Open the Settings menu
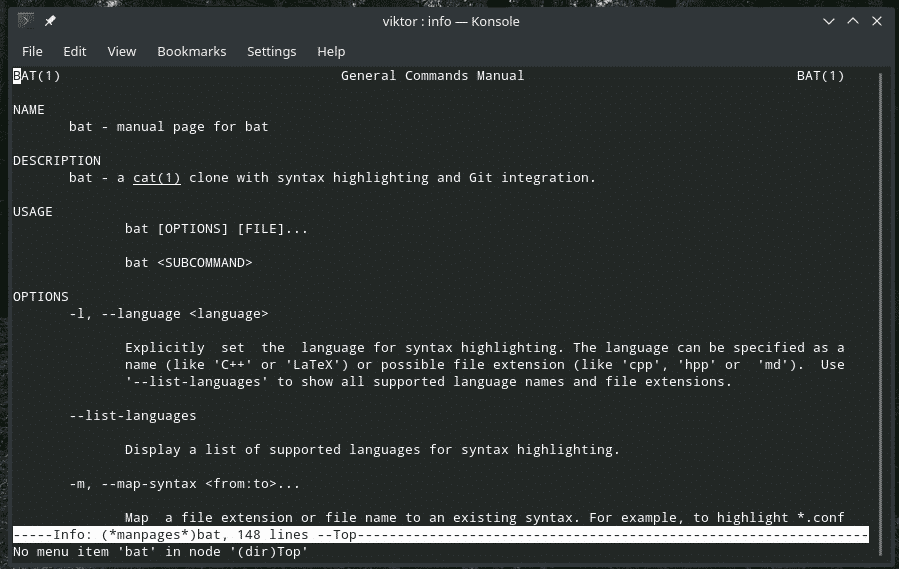This screenshot has width=899, height=569. 271,51
